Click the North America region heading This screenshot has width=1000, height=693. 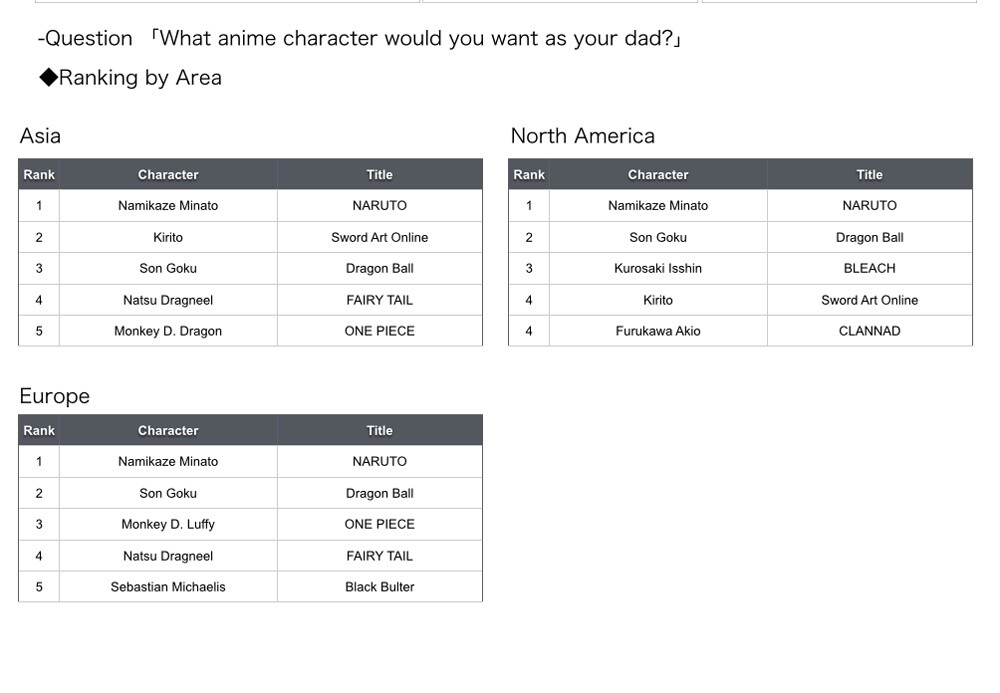click(x=582, y=136)
